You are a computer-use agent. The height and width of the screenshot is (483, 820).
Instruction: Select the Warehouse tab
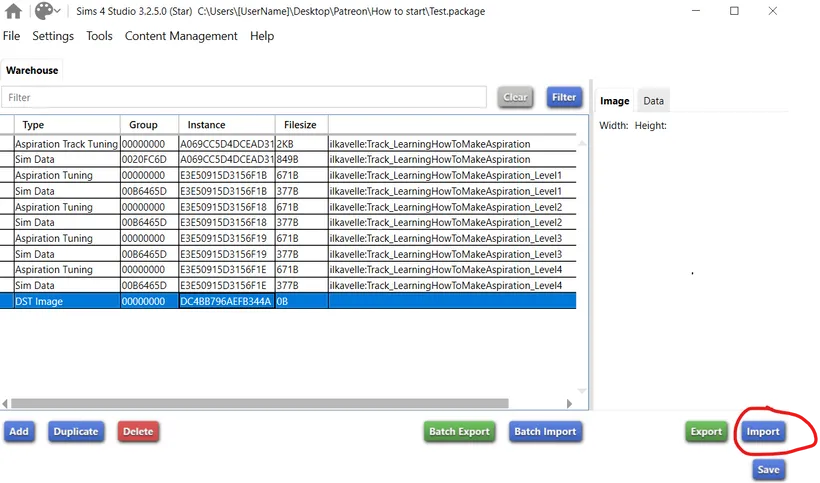click(32, 71)
